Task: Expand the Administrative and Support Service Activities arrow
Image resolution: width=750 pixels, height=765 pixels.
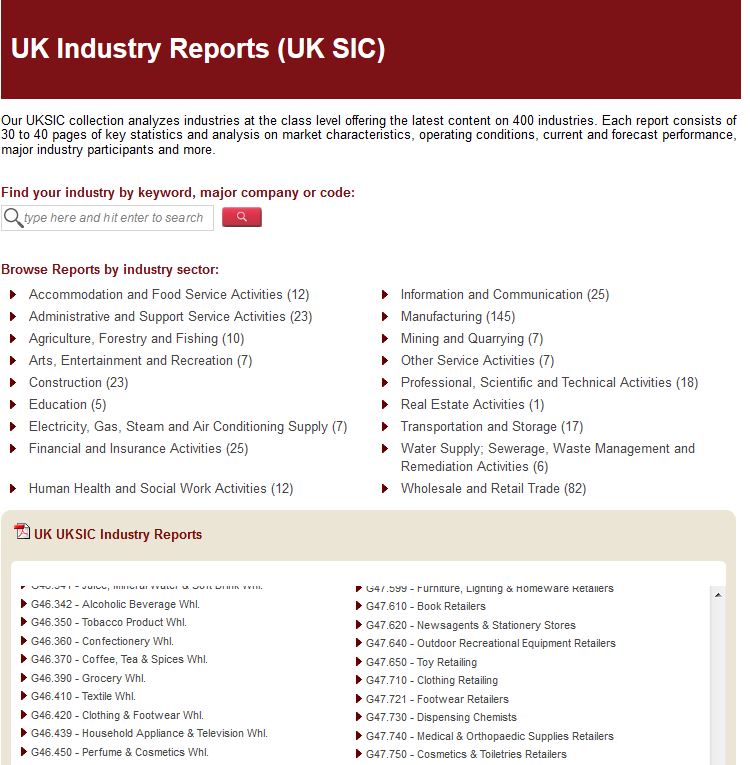Action: pyautogui.click(x=13, y=317)
